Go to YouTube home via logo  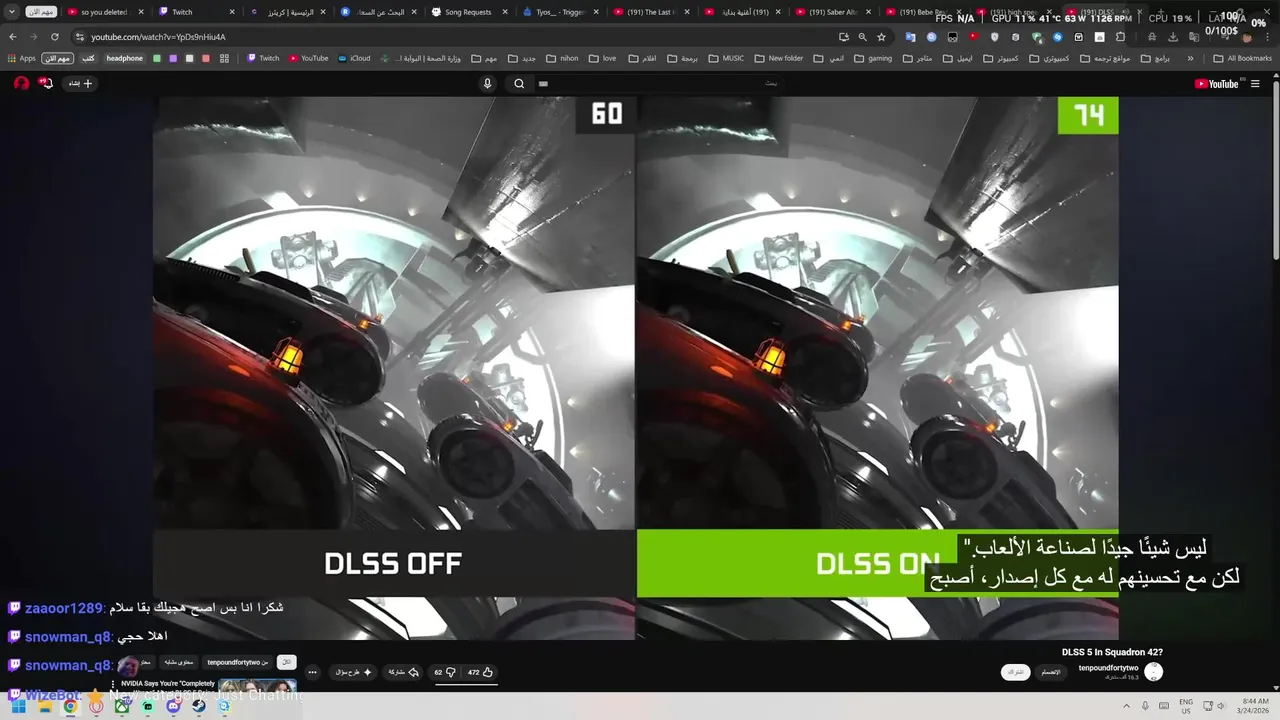click(x=1216, y=84)
